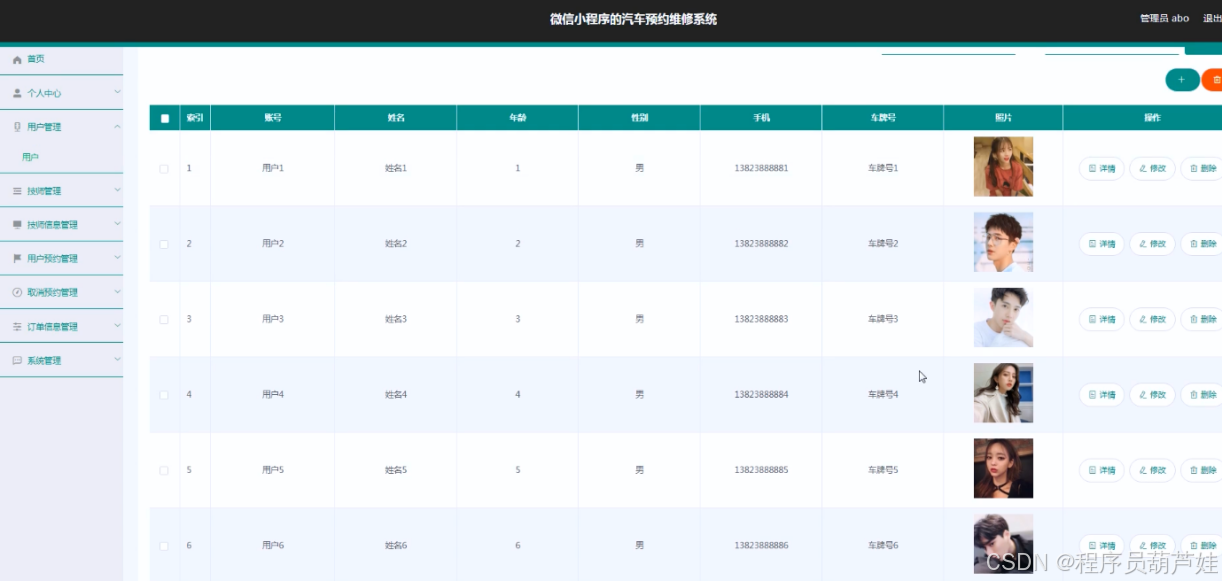Open the photo thumbnail for 用户2

(x=1003, y=242)
